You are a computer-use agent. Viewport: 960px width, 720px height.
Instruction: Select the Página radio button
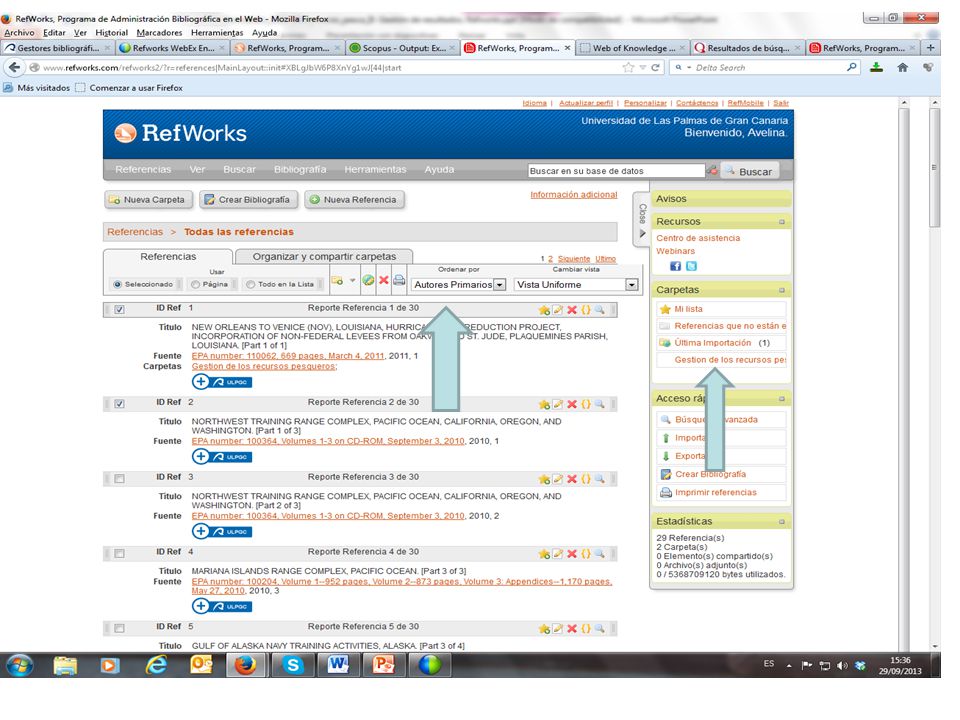tap(195, 284)
